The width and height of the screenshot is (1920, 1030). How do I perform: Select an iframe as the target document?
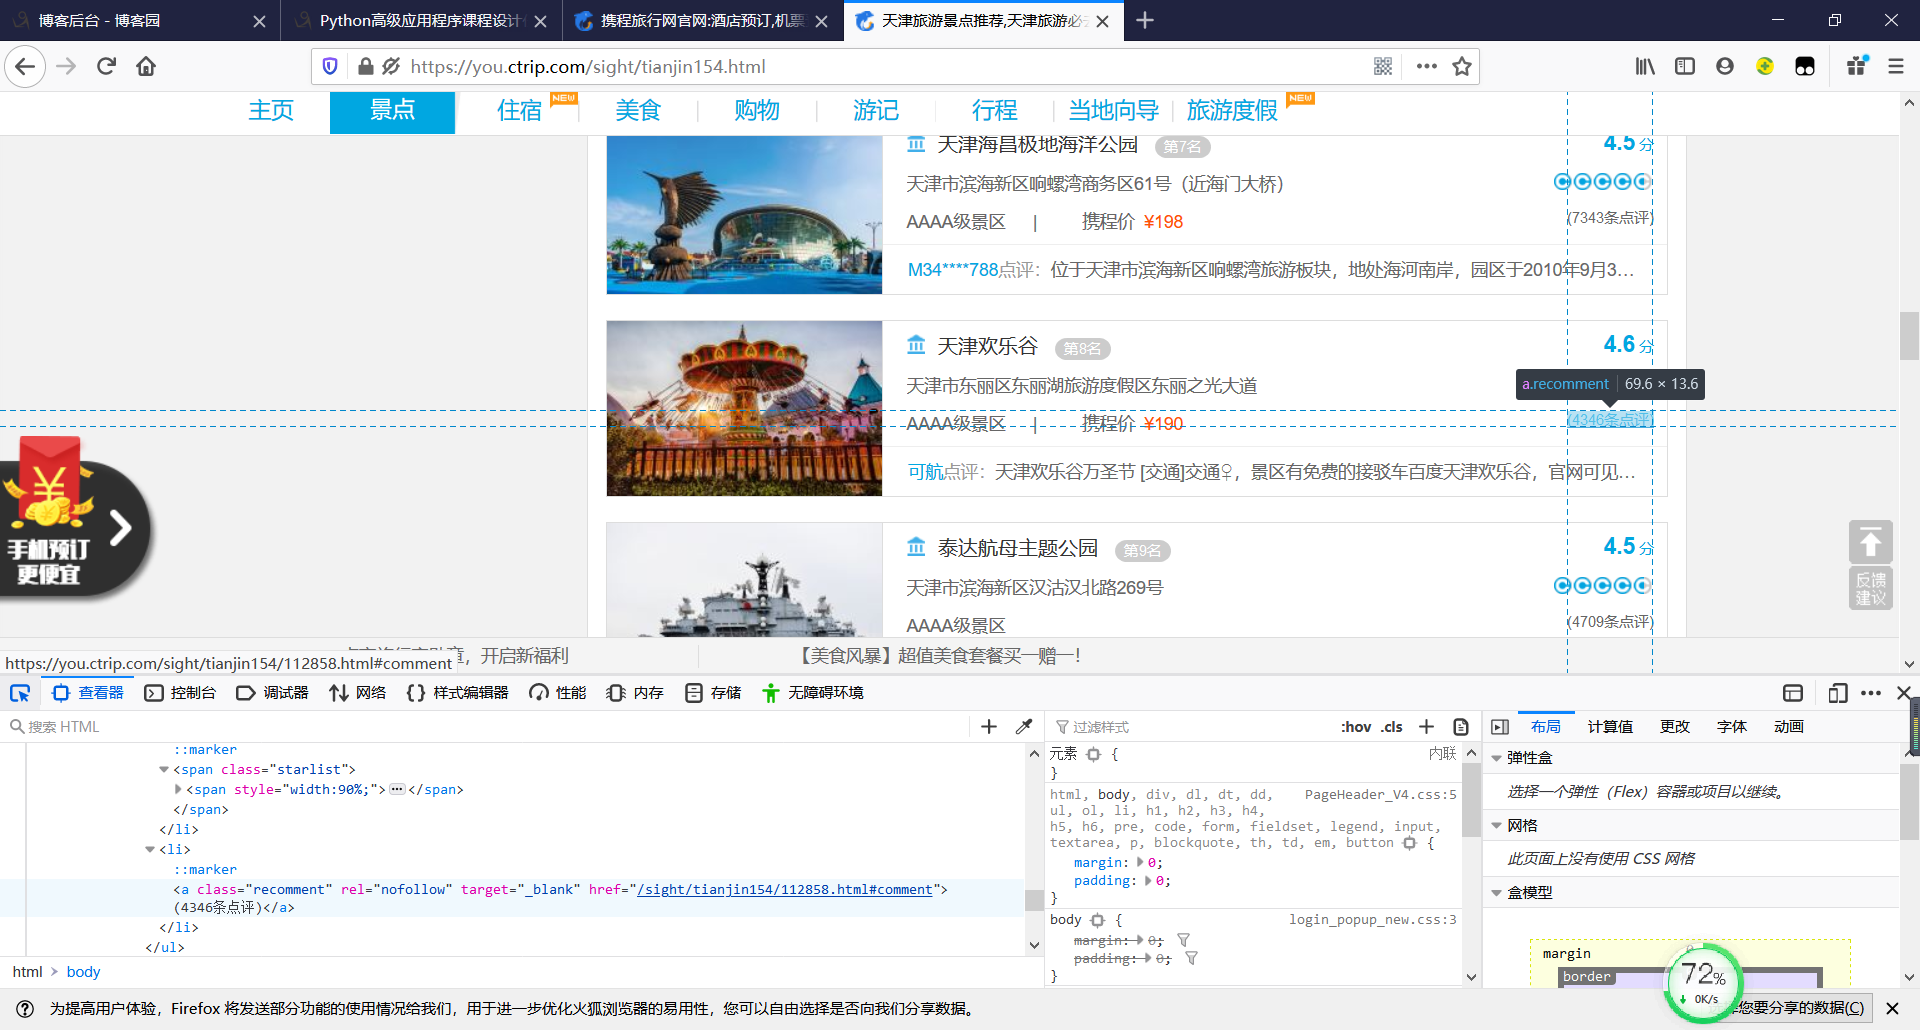pos(1793,693)
